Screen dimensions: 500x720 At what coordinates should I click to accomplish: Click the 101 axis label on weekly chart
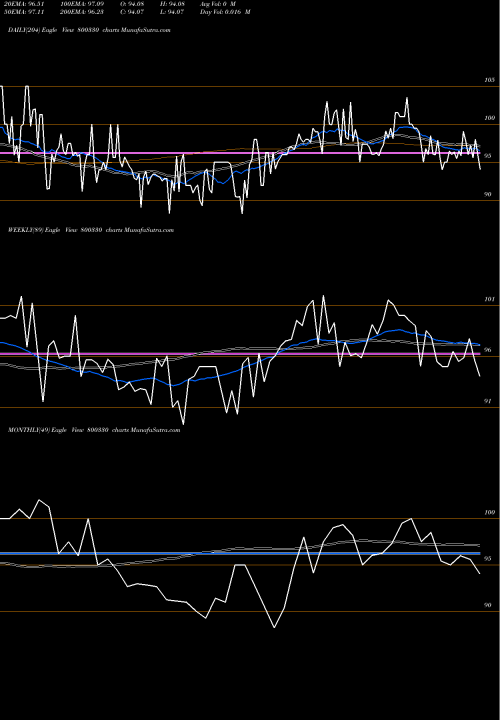(x=489, y=299)
